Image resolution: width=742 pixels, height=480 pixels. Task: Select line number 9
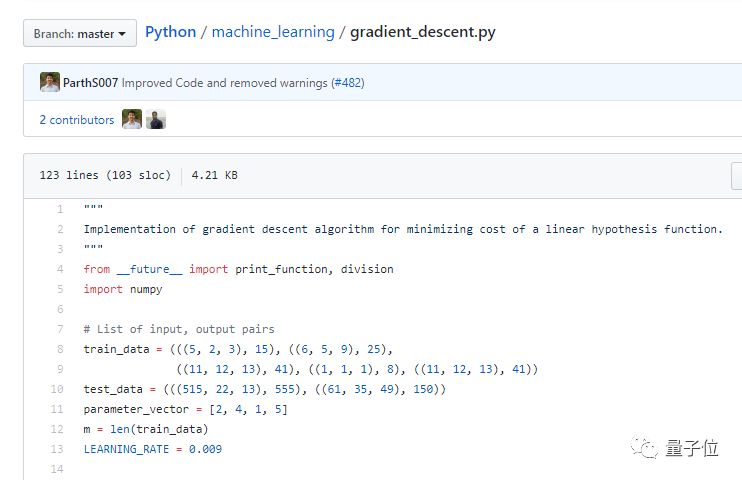(60, 369)
